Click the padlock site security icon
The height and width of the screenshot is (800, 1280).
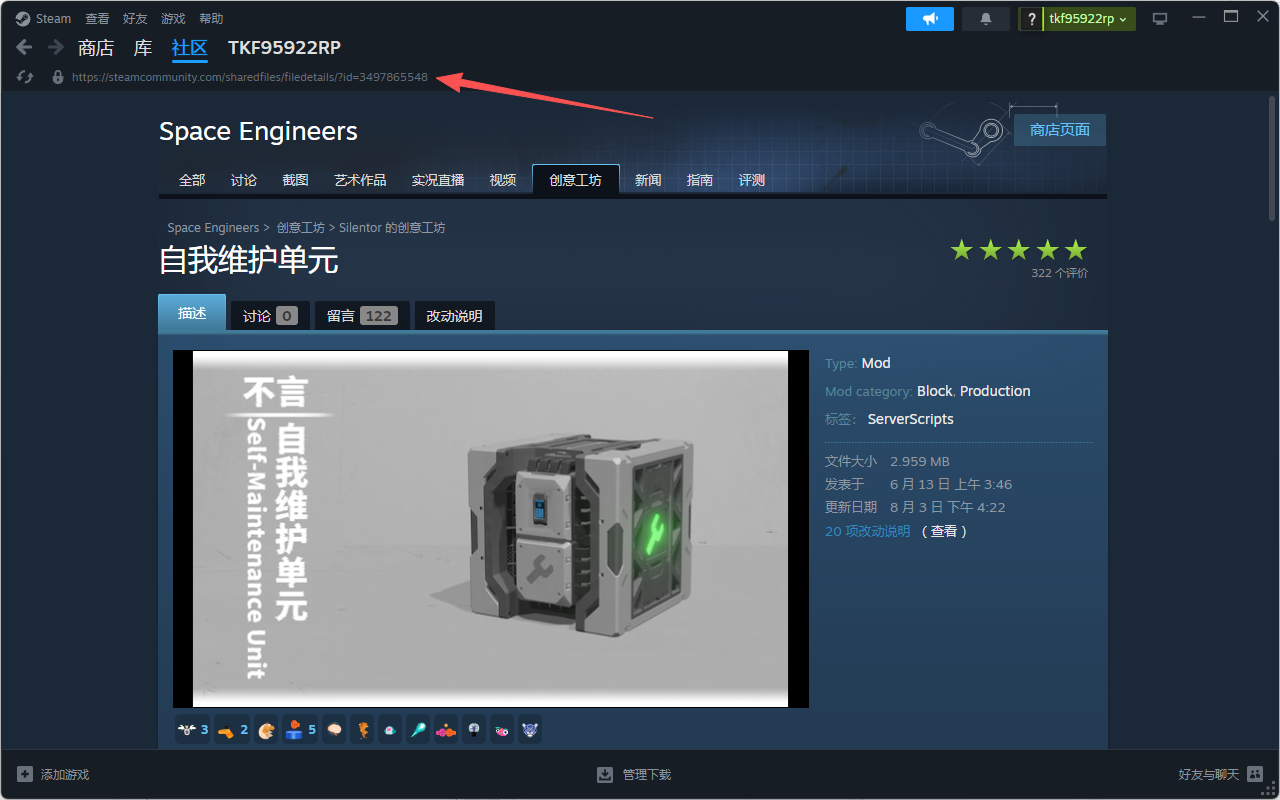point(57,77)
